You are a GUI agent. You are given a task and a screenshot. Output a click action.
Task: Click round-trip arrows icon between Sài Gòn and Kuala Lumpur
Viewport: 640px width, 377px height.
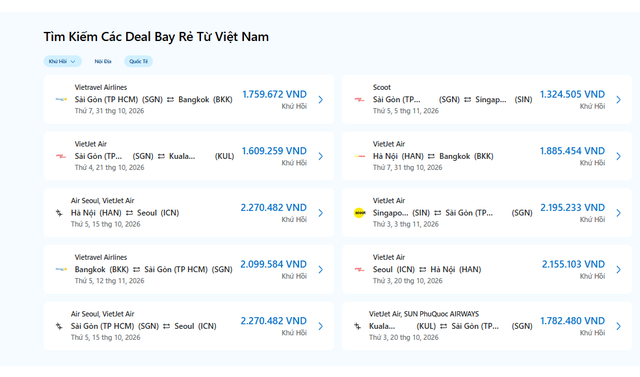pyautogui.click(x=161, y=156)
